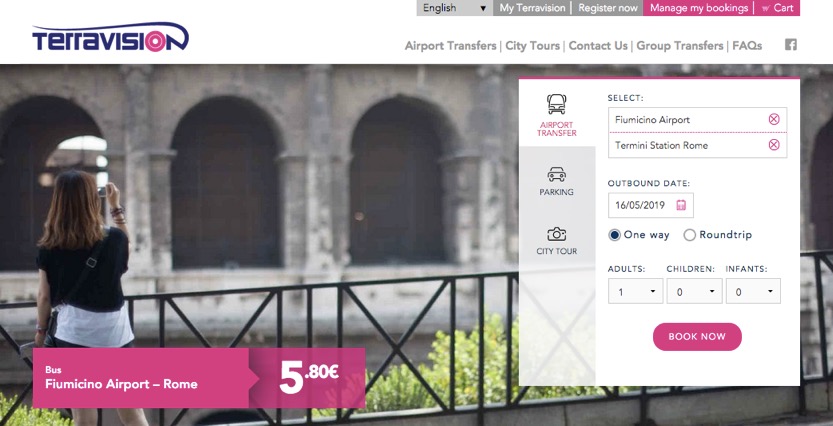Click the 5.80€ price banner
This screenshot has width=833, height=426.
coord(307,378)
